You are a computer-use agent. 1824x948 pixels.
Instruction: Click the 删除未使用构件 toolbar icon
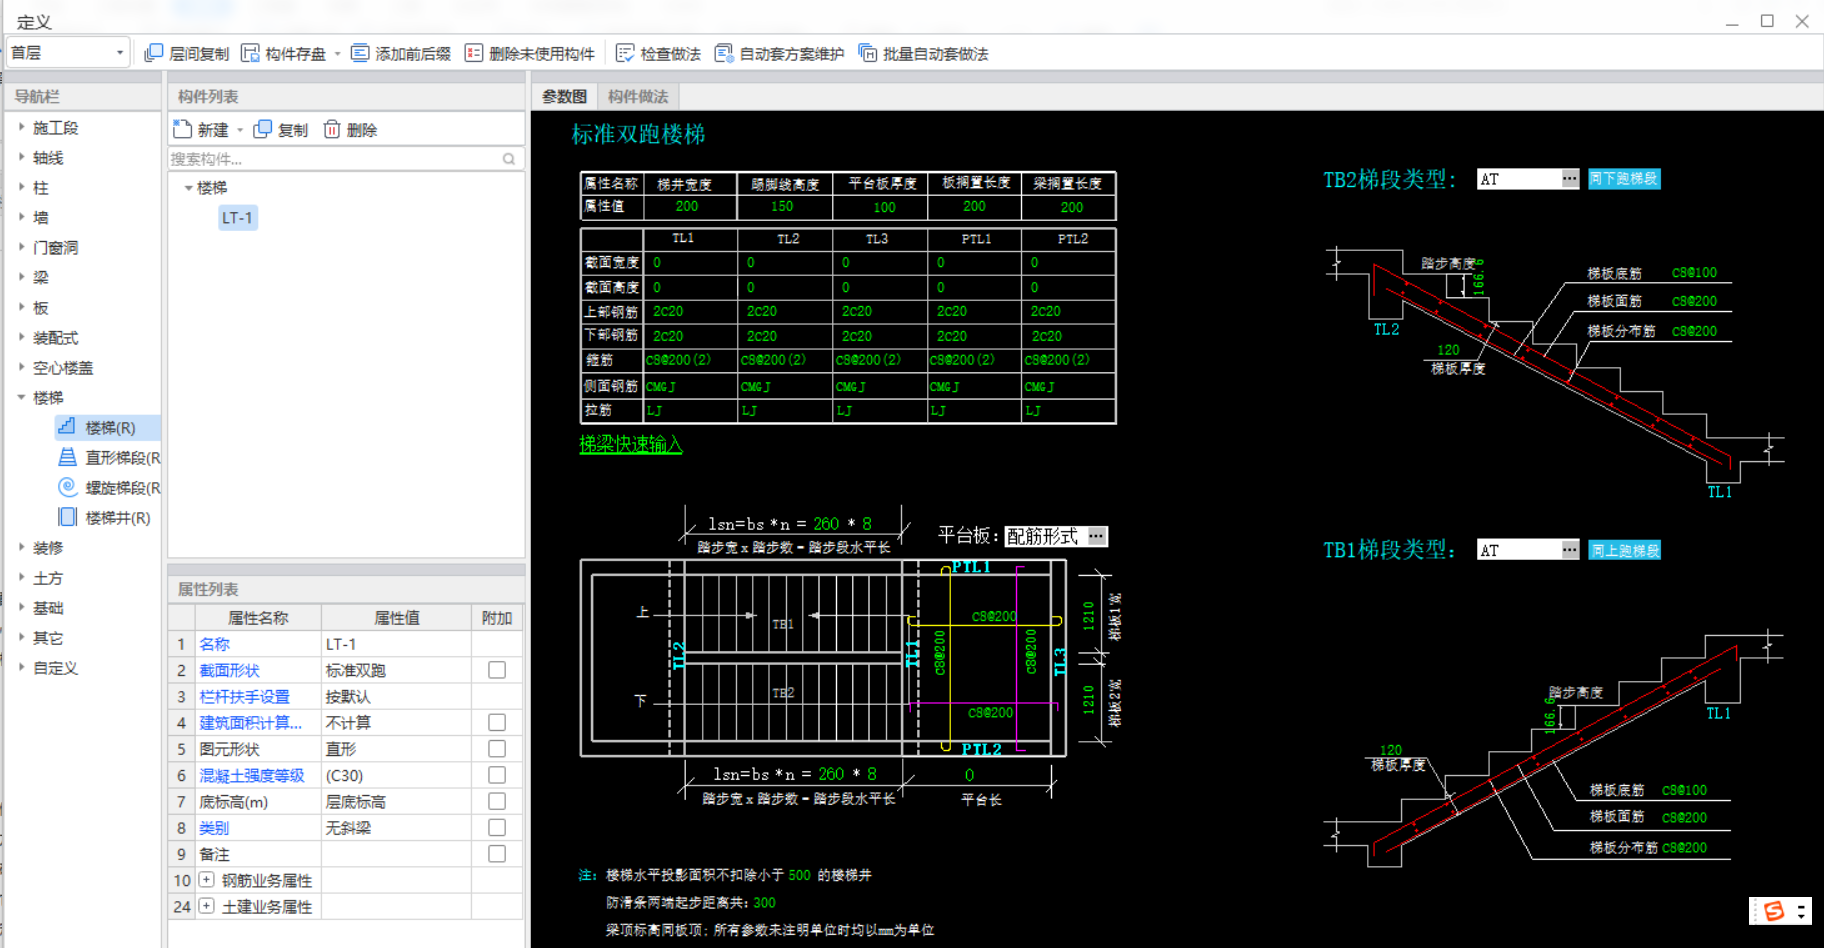[x=474, y=53]
